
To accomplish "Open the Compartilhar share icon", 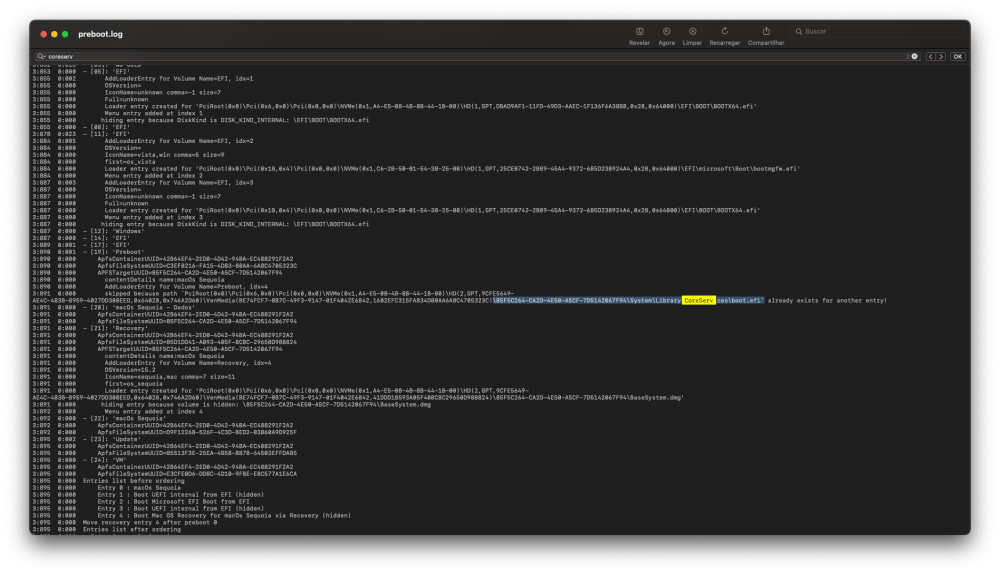I will pos(766,31).
